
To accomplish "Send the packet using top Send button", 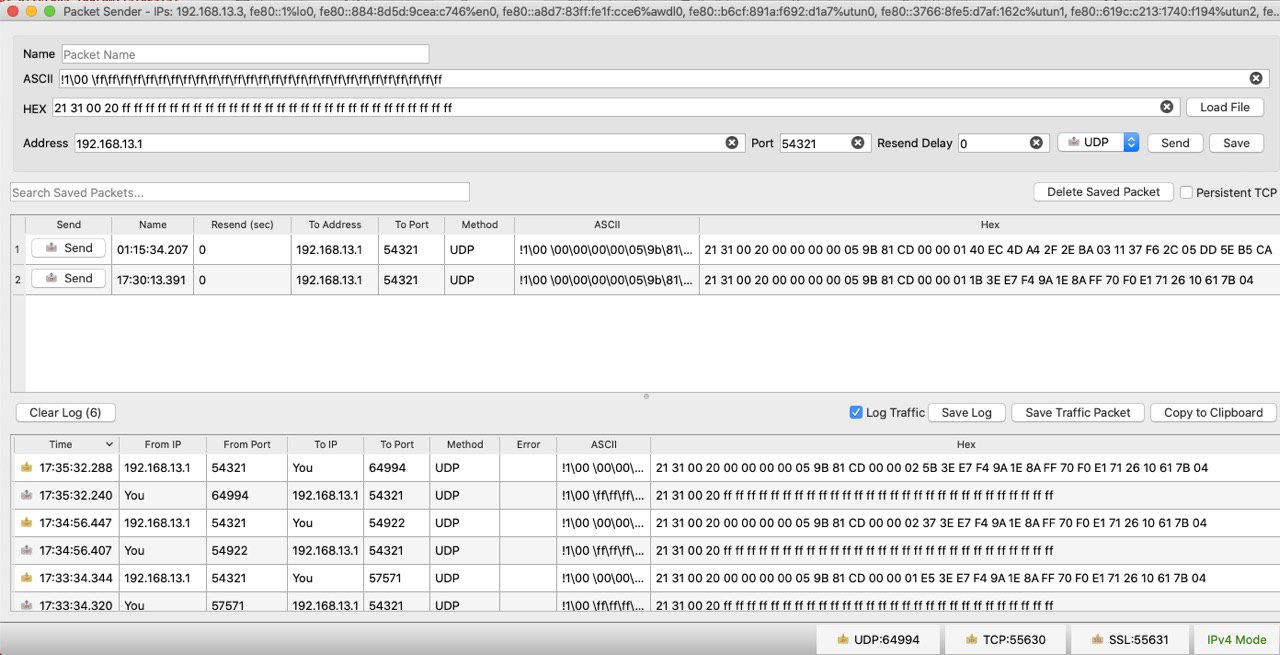I will 1175,143.
